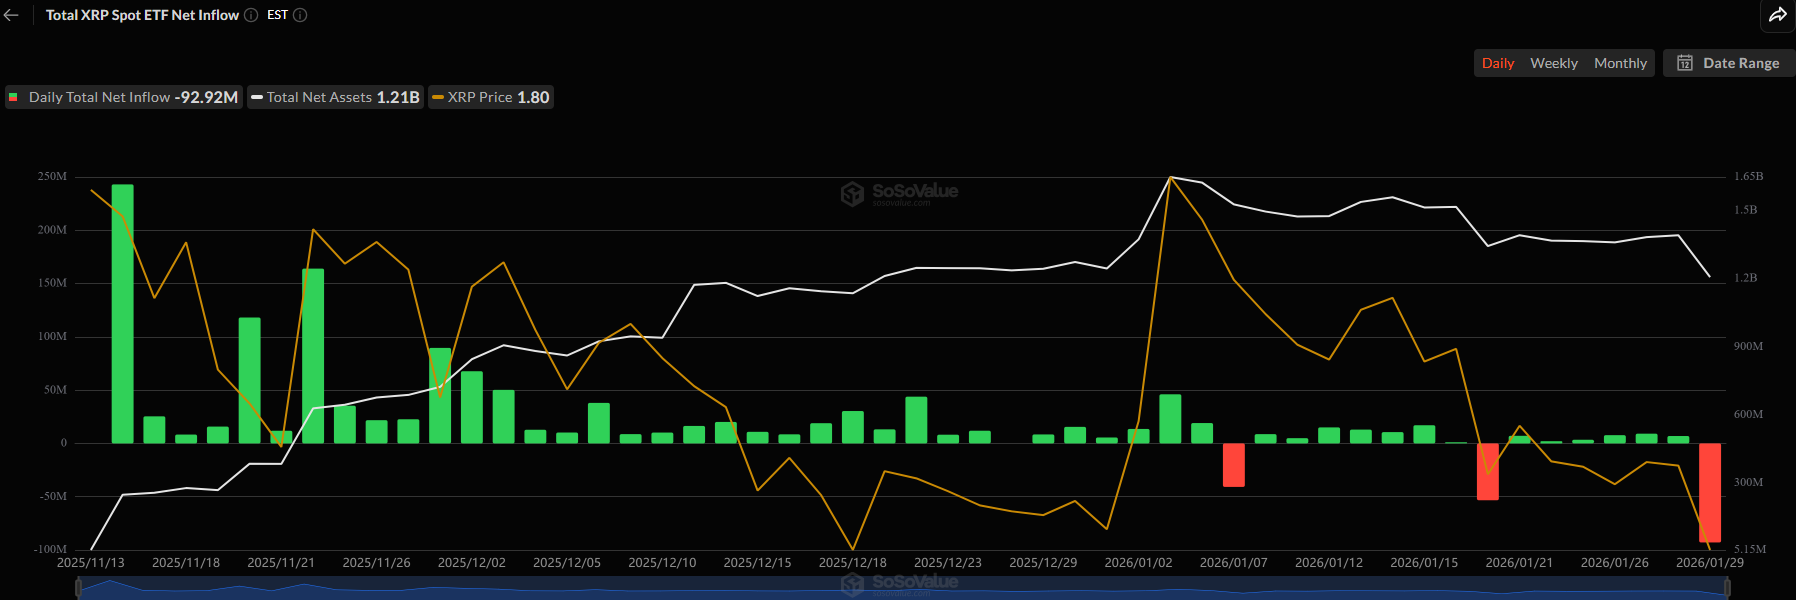Click the left handle of range slider

(x=79, y=589)
